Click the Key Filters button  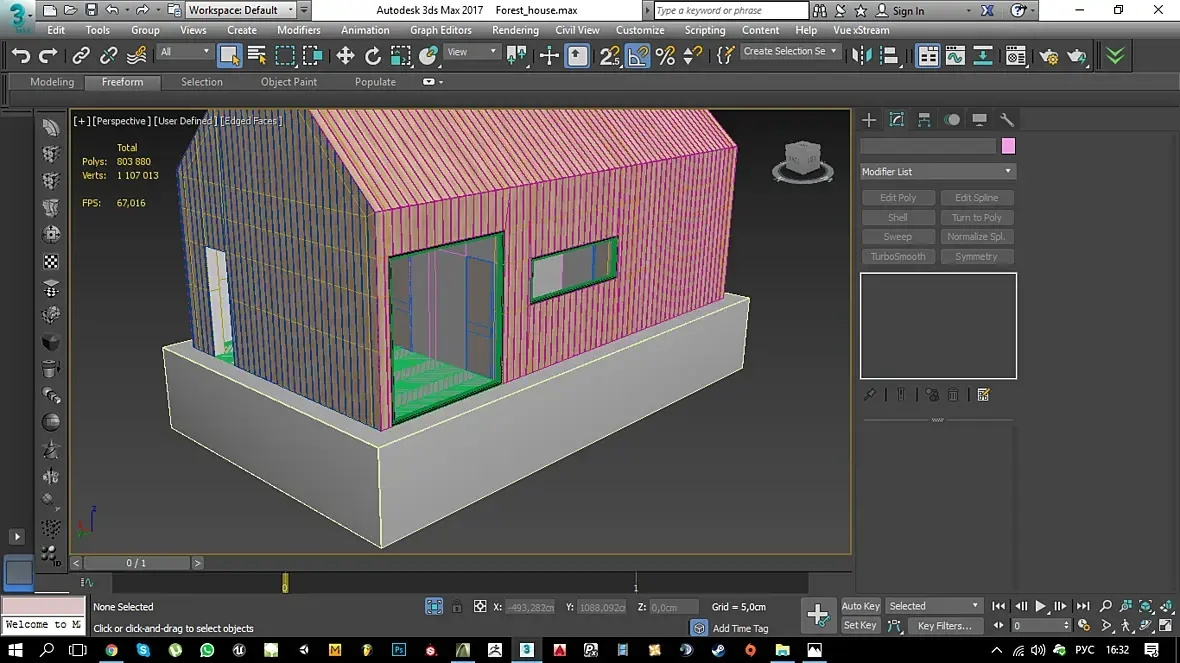pos(944,626)
